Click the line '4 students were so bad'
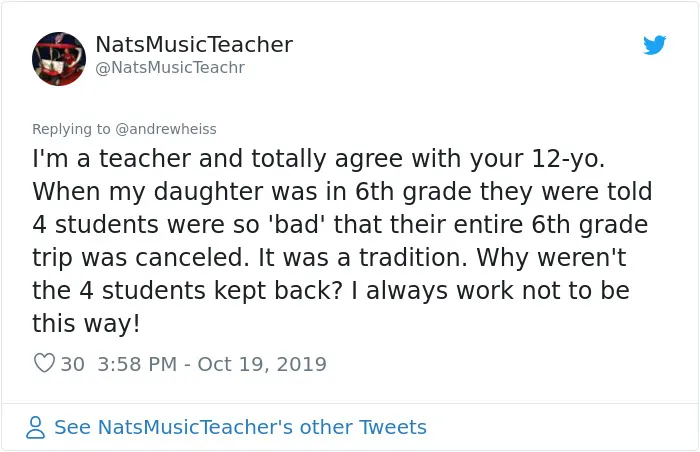Screen dimensions: 700x452 pyautogui.click(x=340, y=225)
